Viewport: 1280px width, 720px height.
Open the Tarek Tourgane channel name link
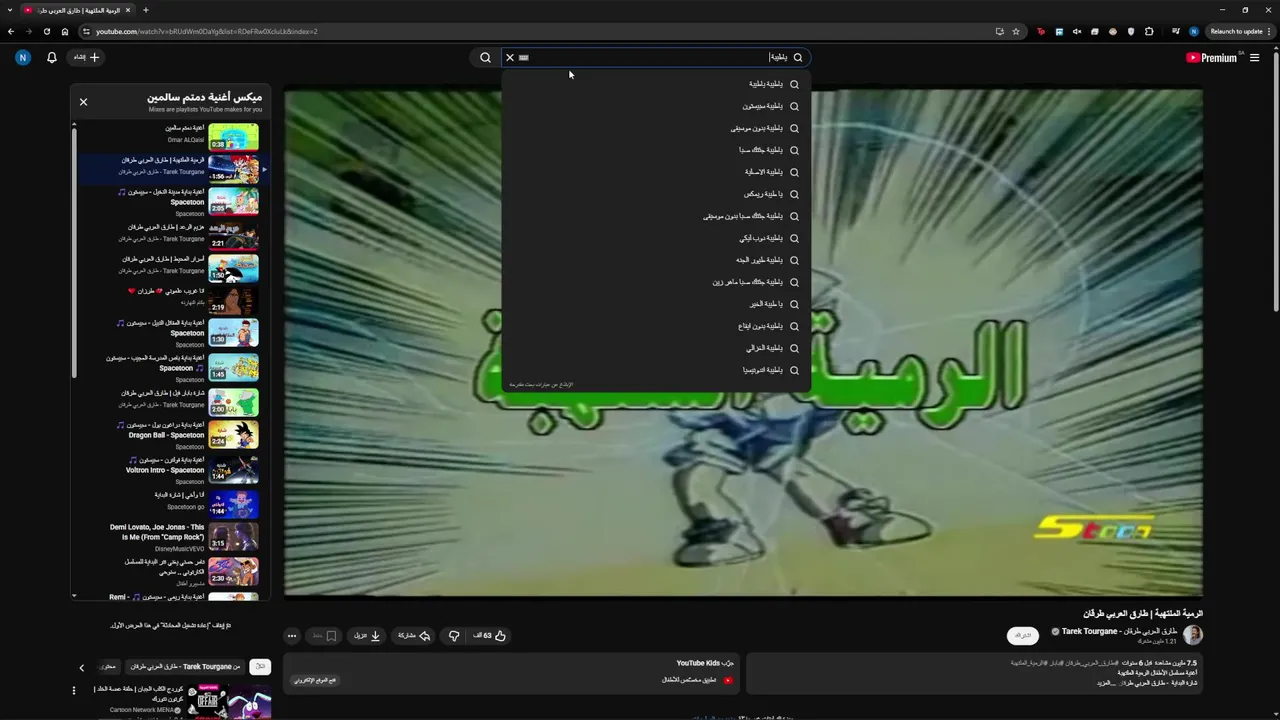(1119, 631)
